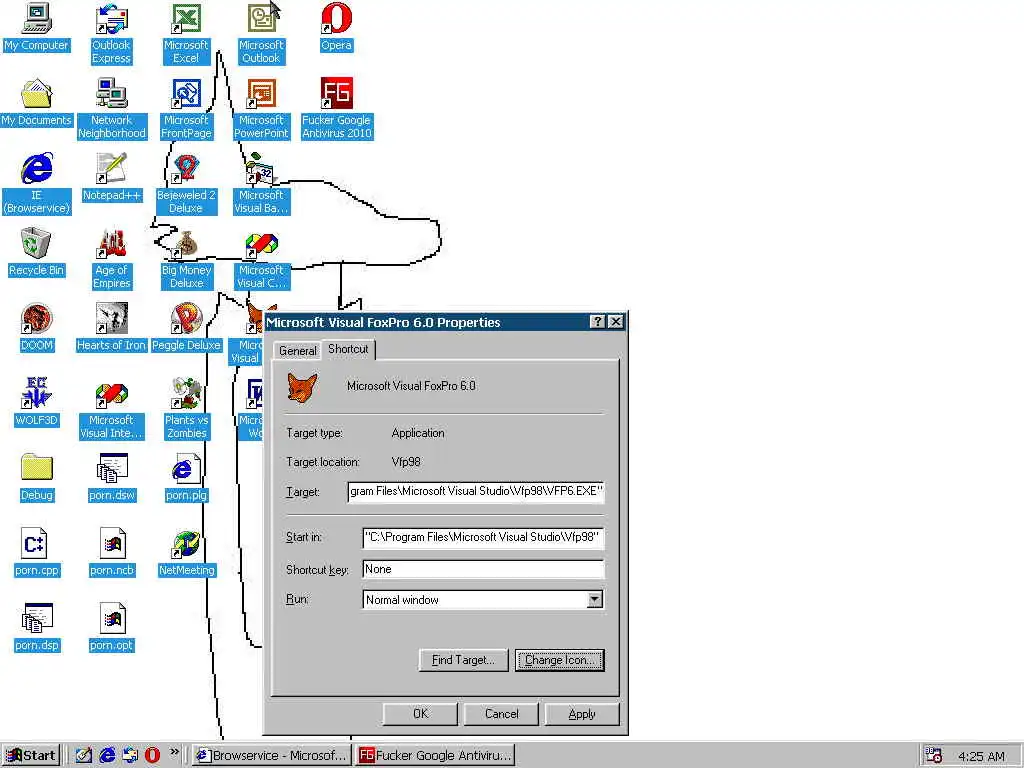Switch to the General tab

[297, 351]
